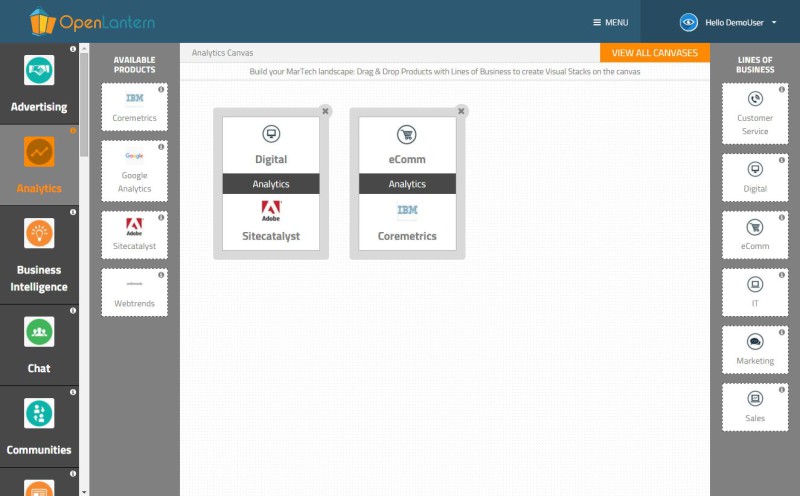The width and height of the screenshot is (800, 496).
Task: Open info icon on Marketing tile
Action: [x=782, y=332]
